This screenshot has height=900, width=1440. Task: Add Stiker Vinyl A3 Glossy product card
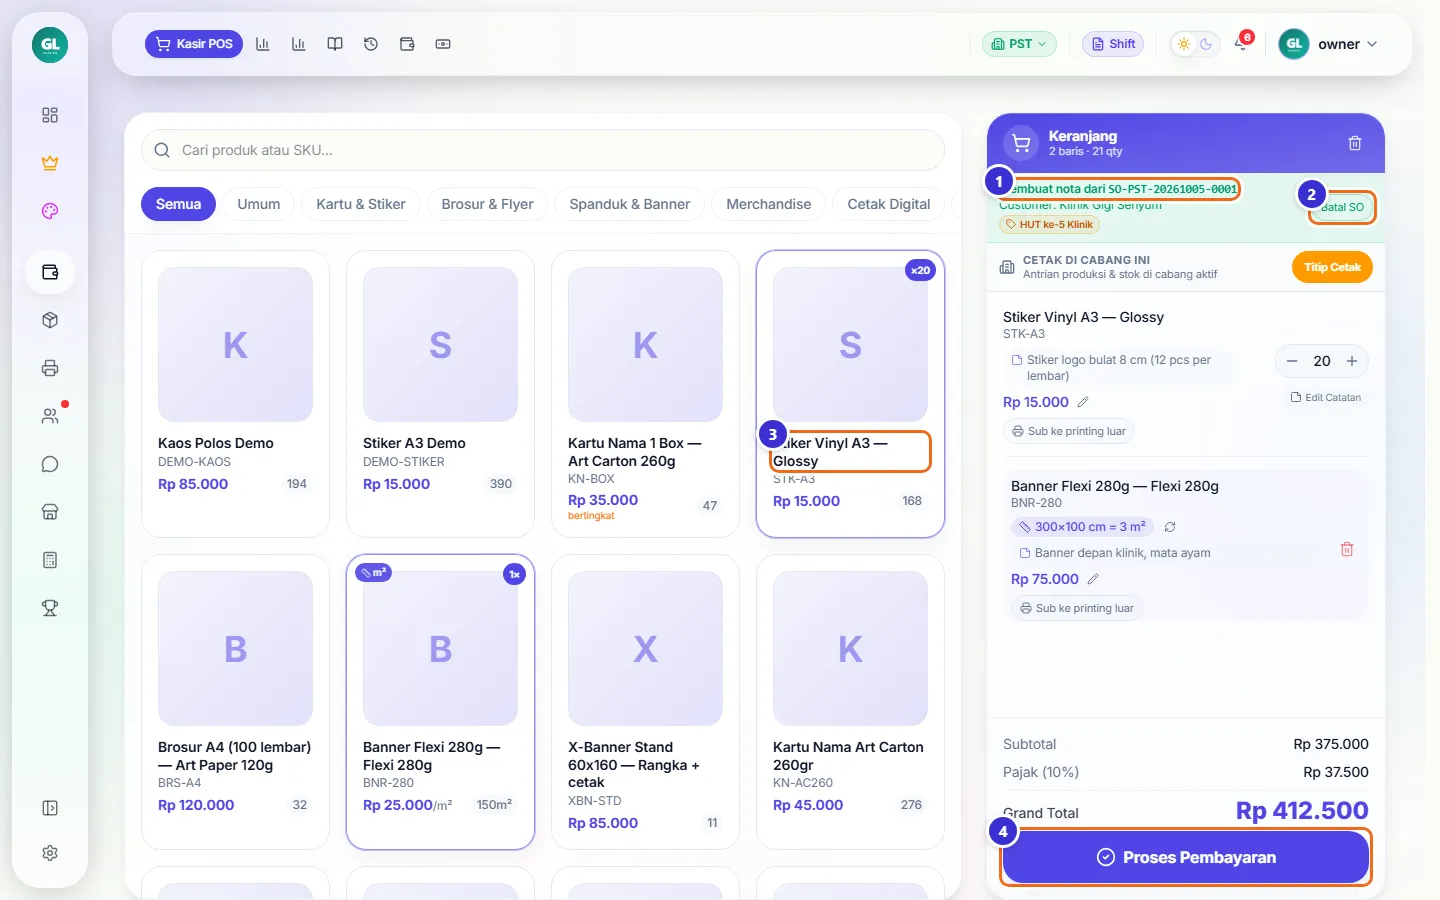click(x=850, y=394)
